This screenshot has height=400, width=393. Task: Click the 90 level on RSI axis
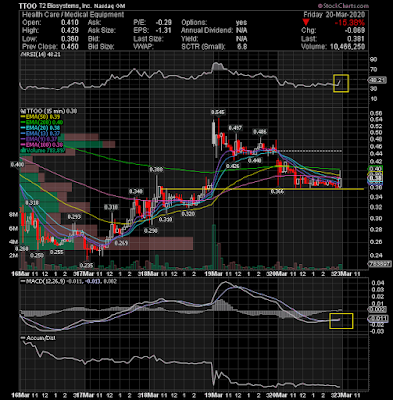(x=373, y=60)
